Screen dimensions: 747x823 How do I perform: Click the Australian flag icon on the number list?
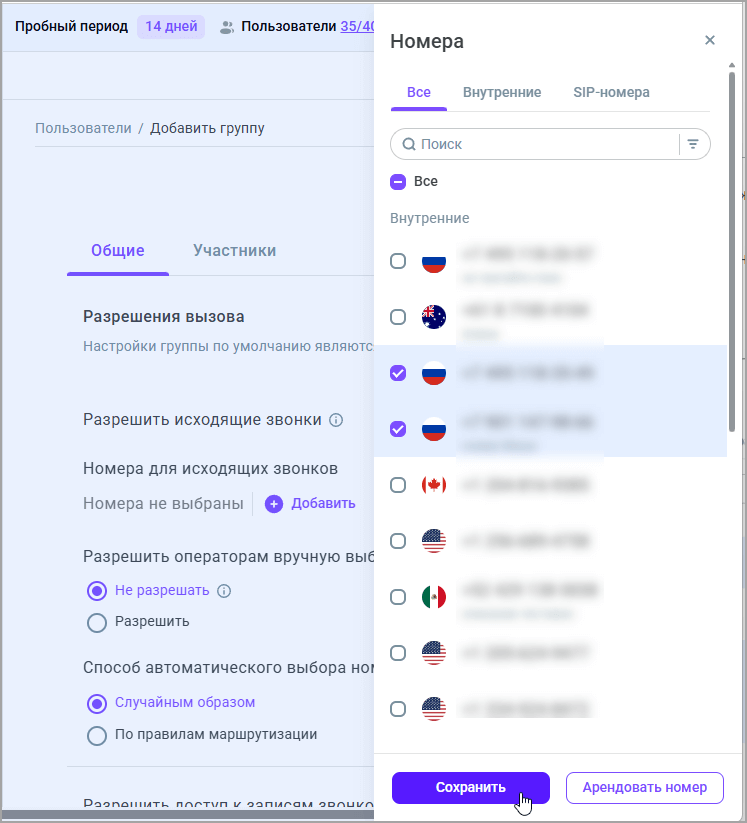point(433,317)
